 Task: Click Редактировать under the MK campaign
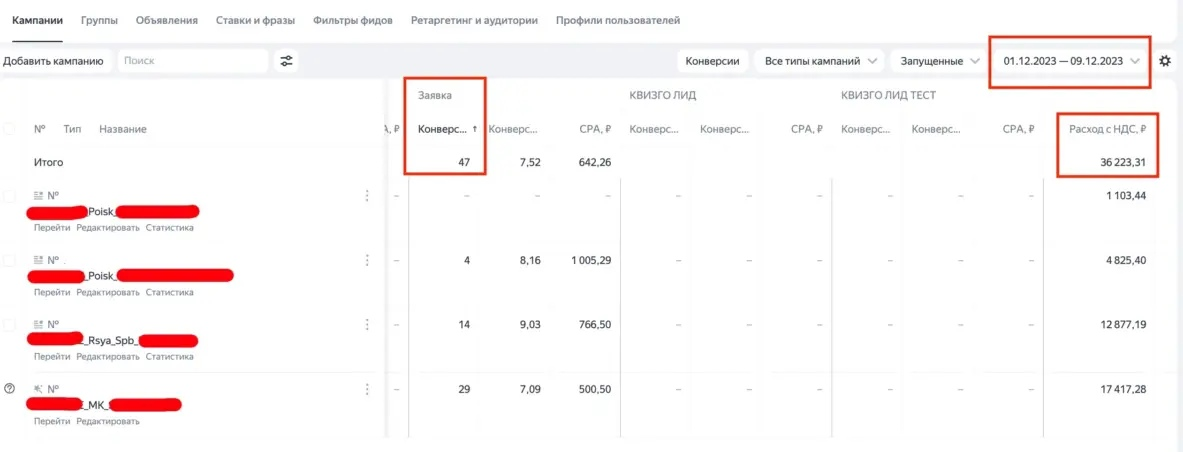108,421
